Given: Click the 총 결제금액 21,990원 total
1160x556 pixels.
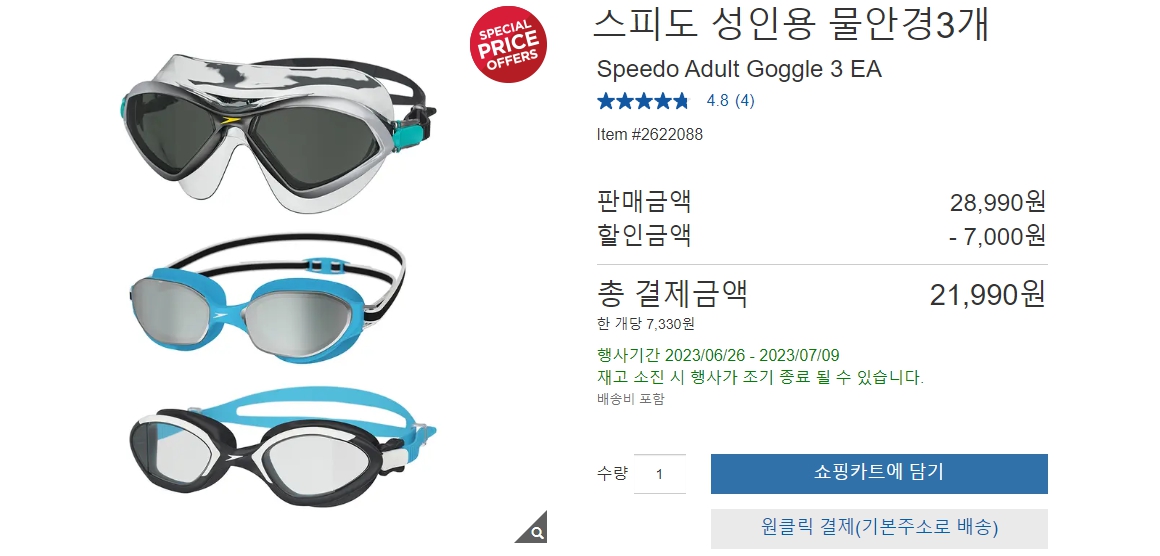Looking at the screenshot, I should point(986,294).
